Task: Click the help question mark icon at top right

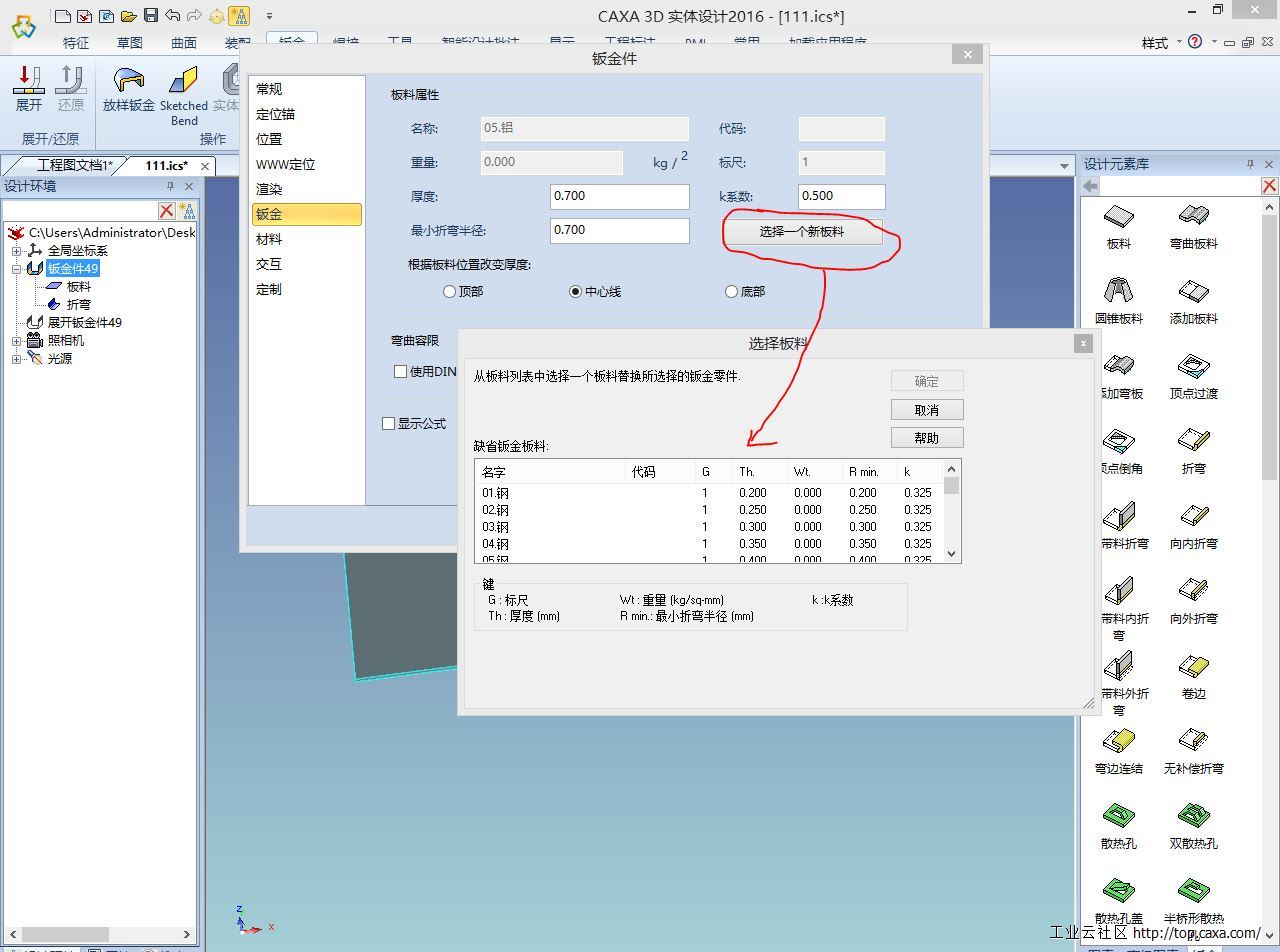Action: pyautogui.click(x=1195, y=42)
